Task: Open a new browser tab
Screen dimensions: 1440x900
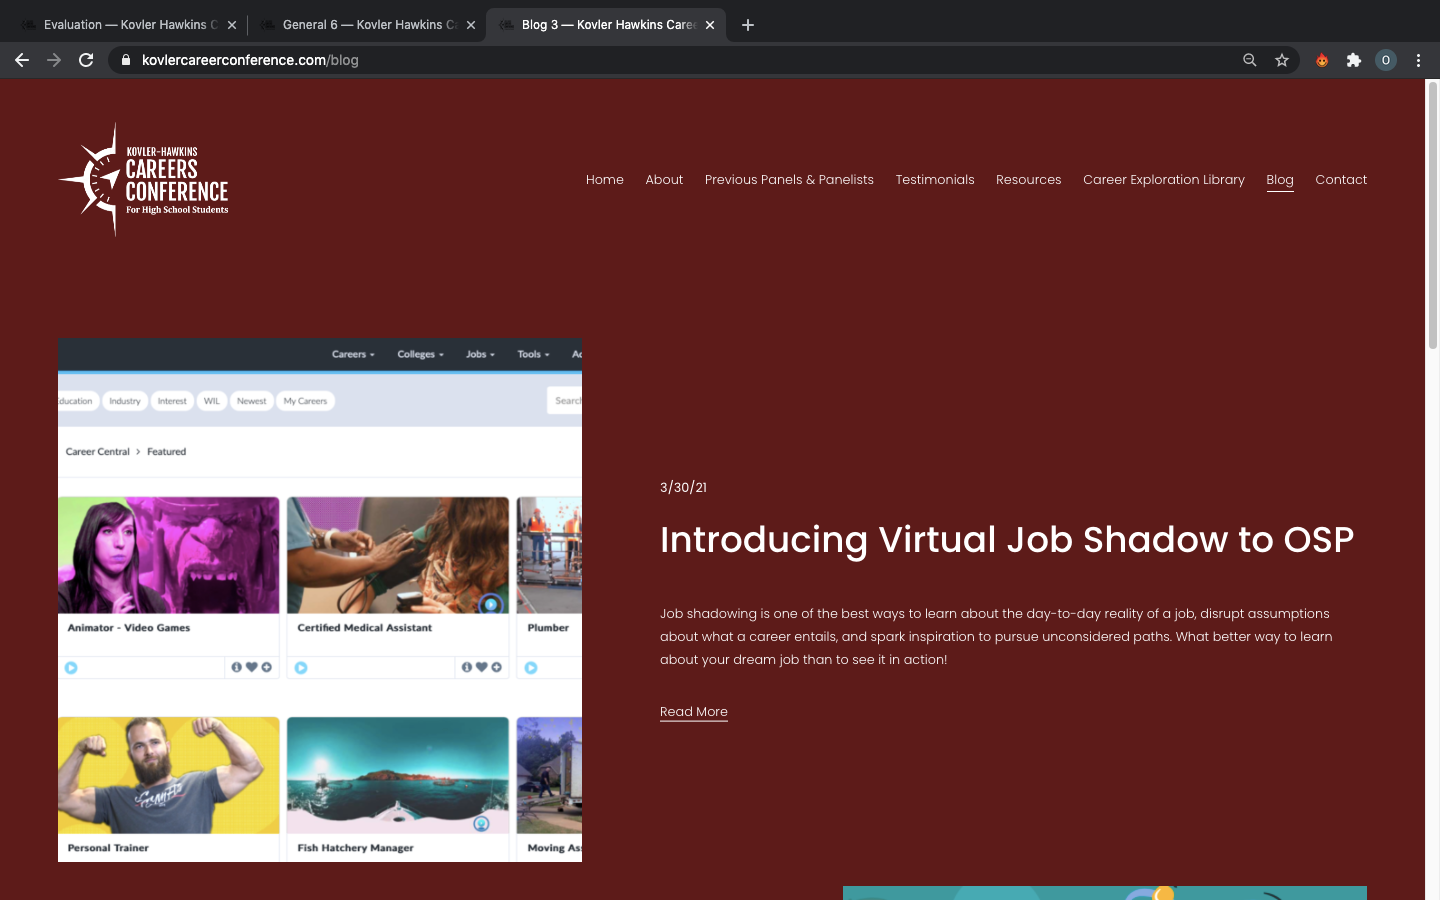Action: 748,25
